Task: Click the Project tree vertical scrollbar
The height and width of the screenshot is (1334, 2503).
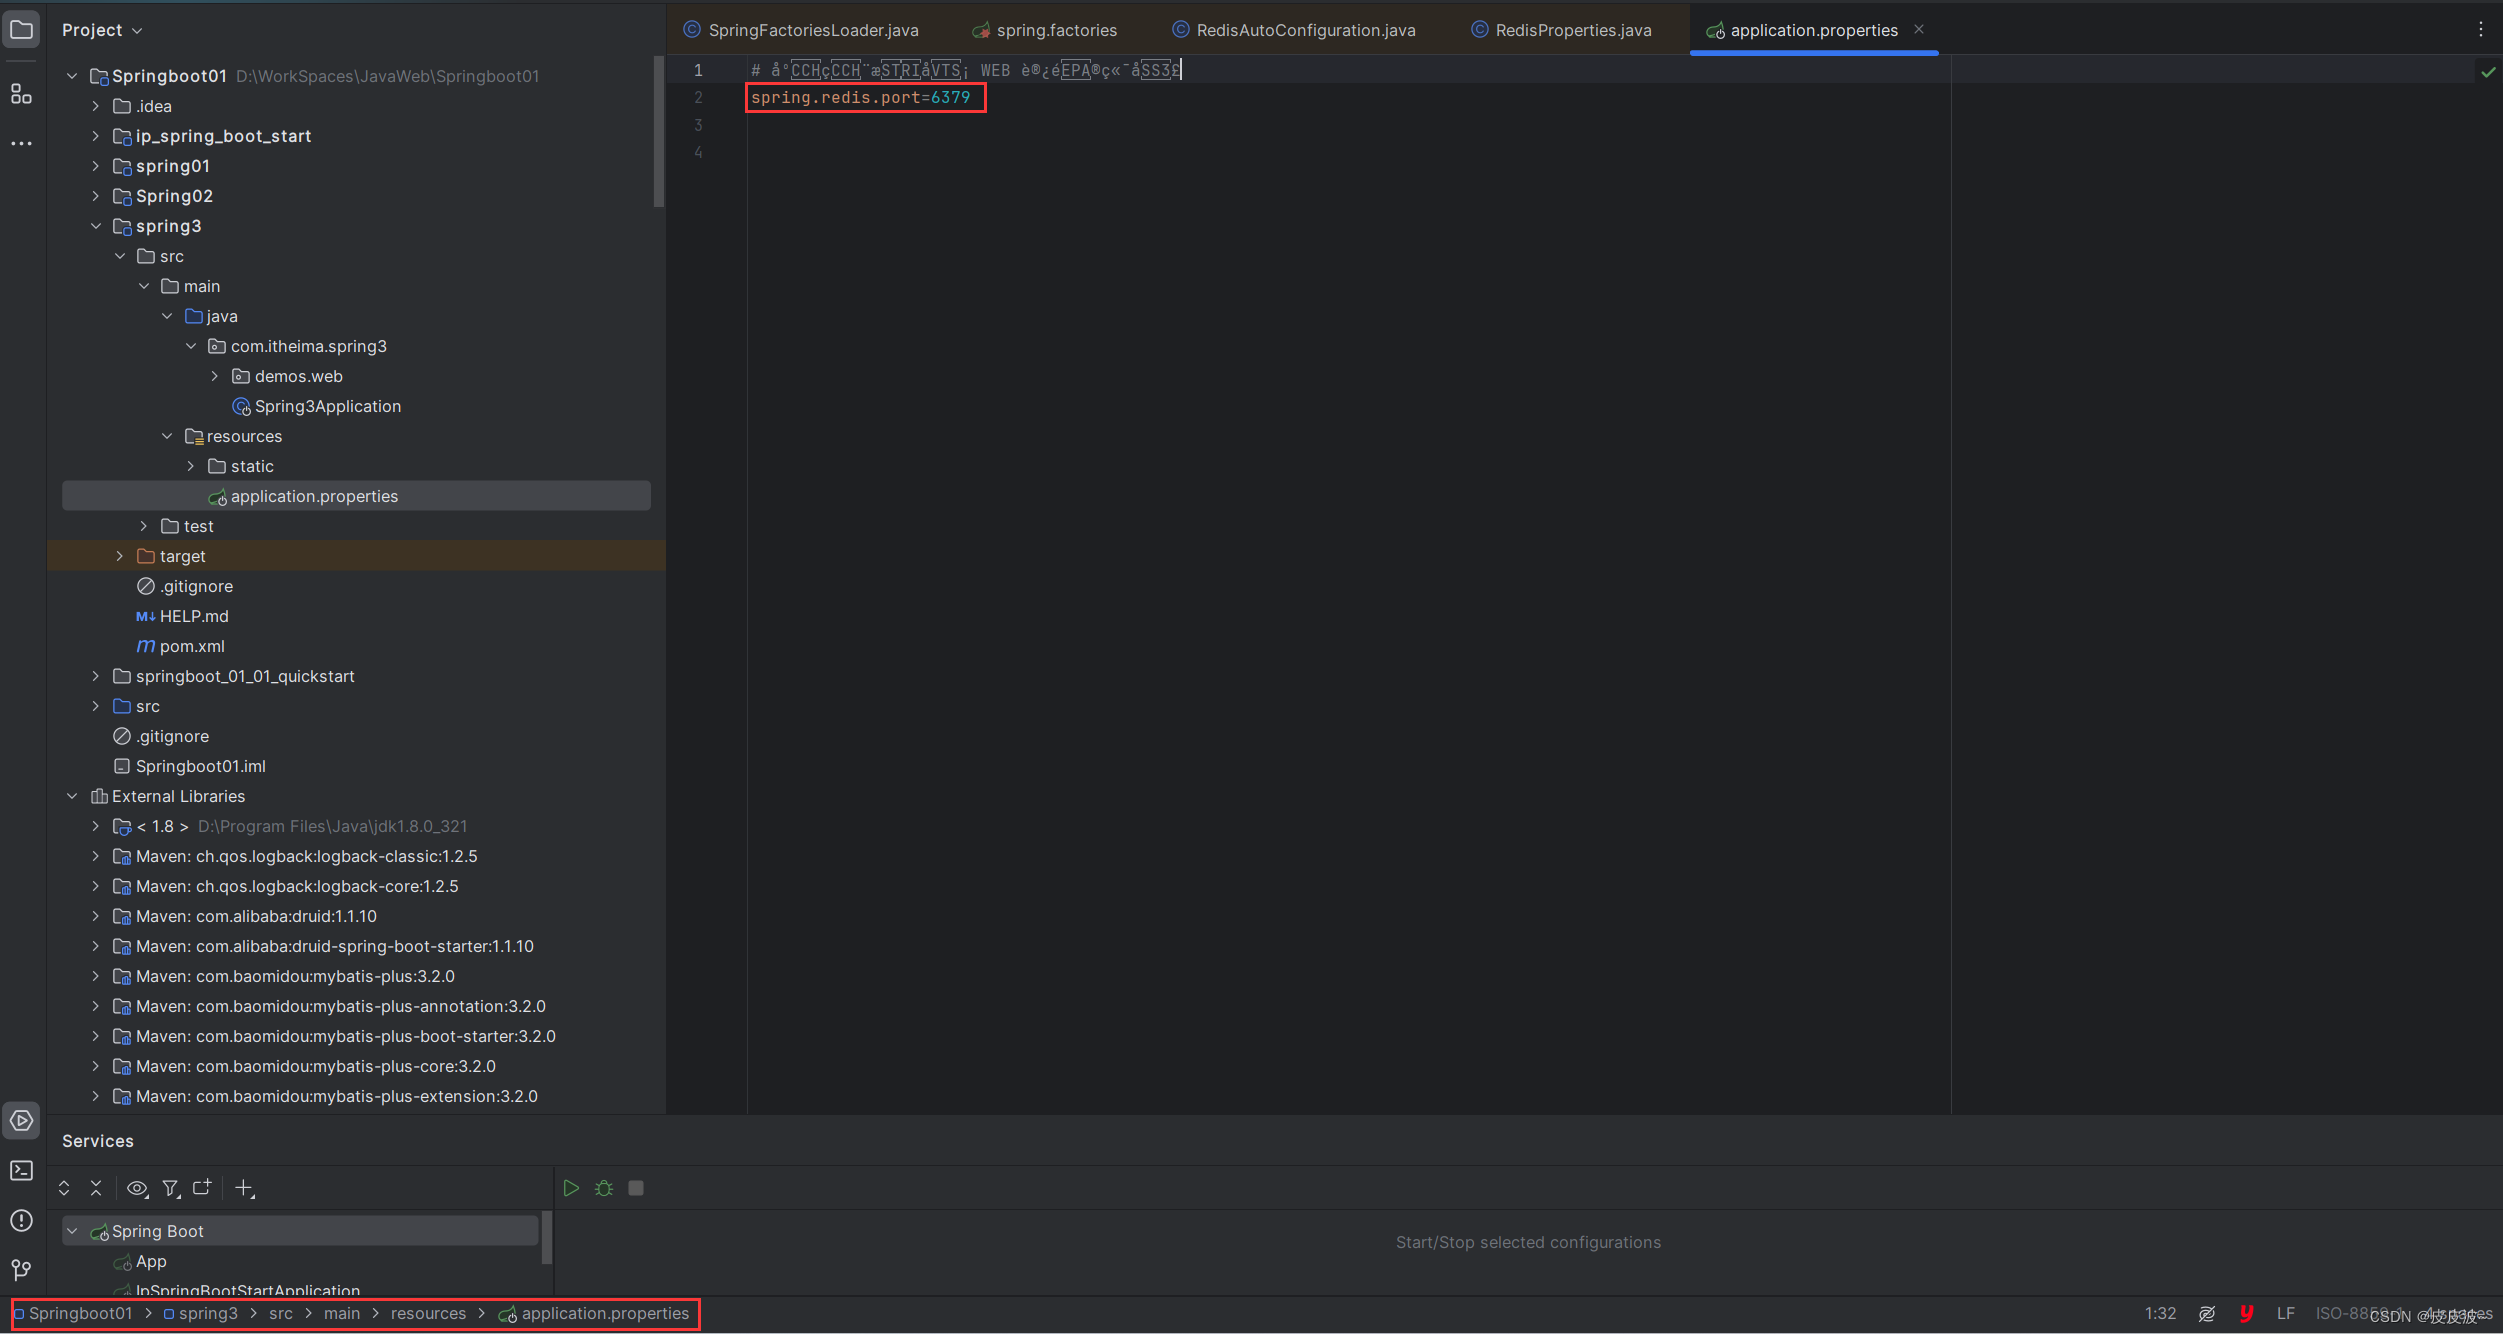Action: 658,132
